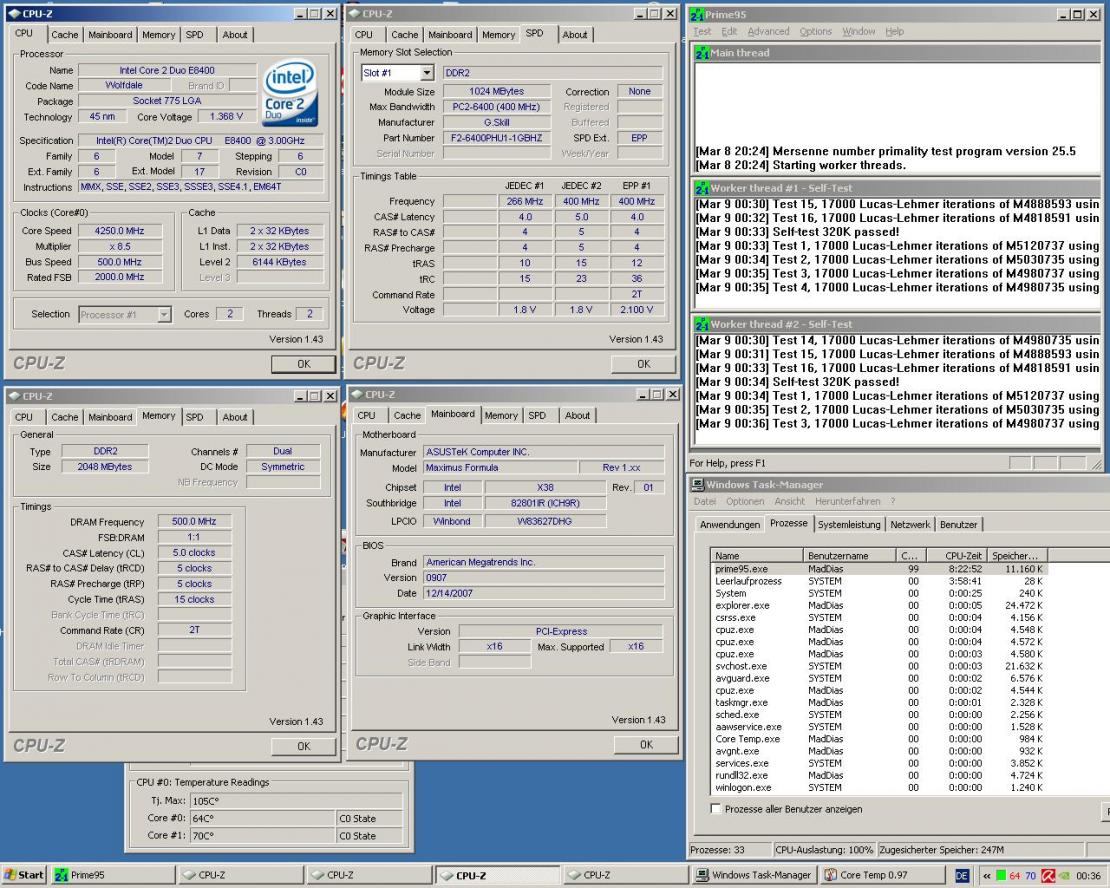The image size is (1110, 888).
Task: Open Herunterfahren menu in Task-Manager
Action: pyautogui.click(x=847, y=501)
